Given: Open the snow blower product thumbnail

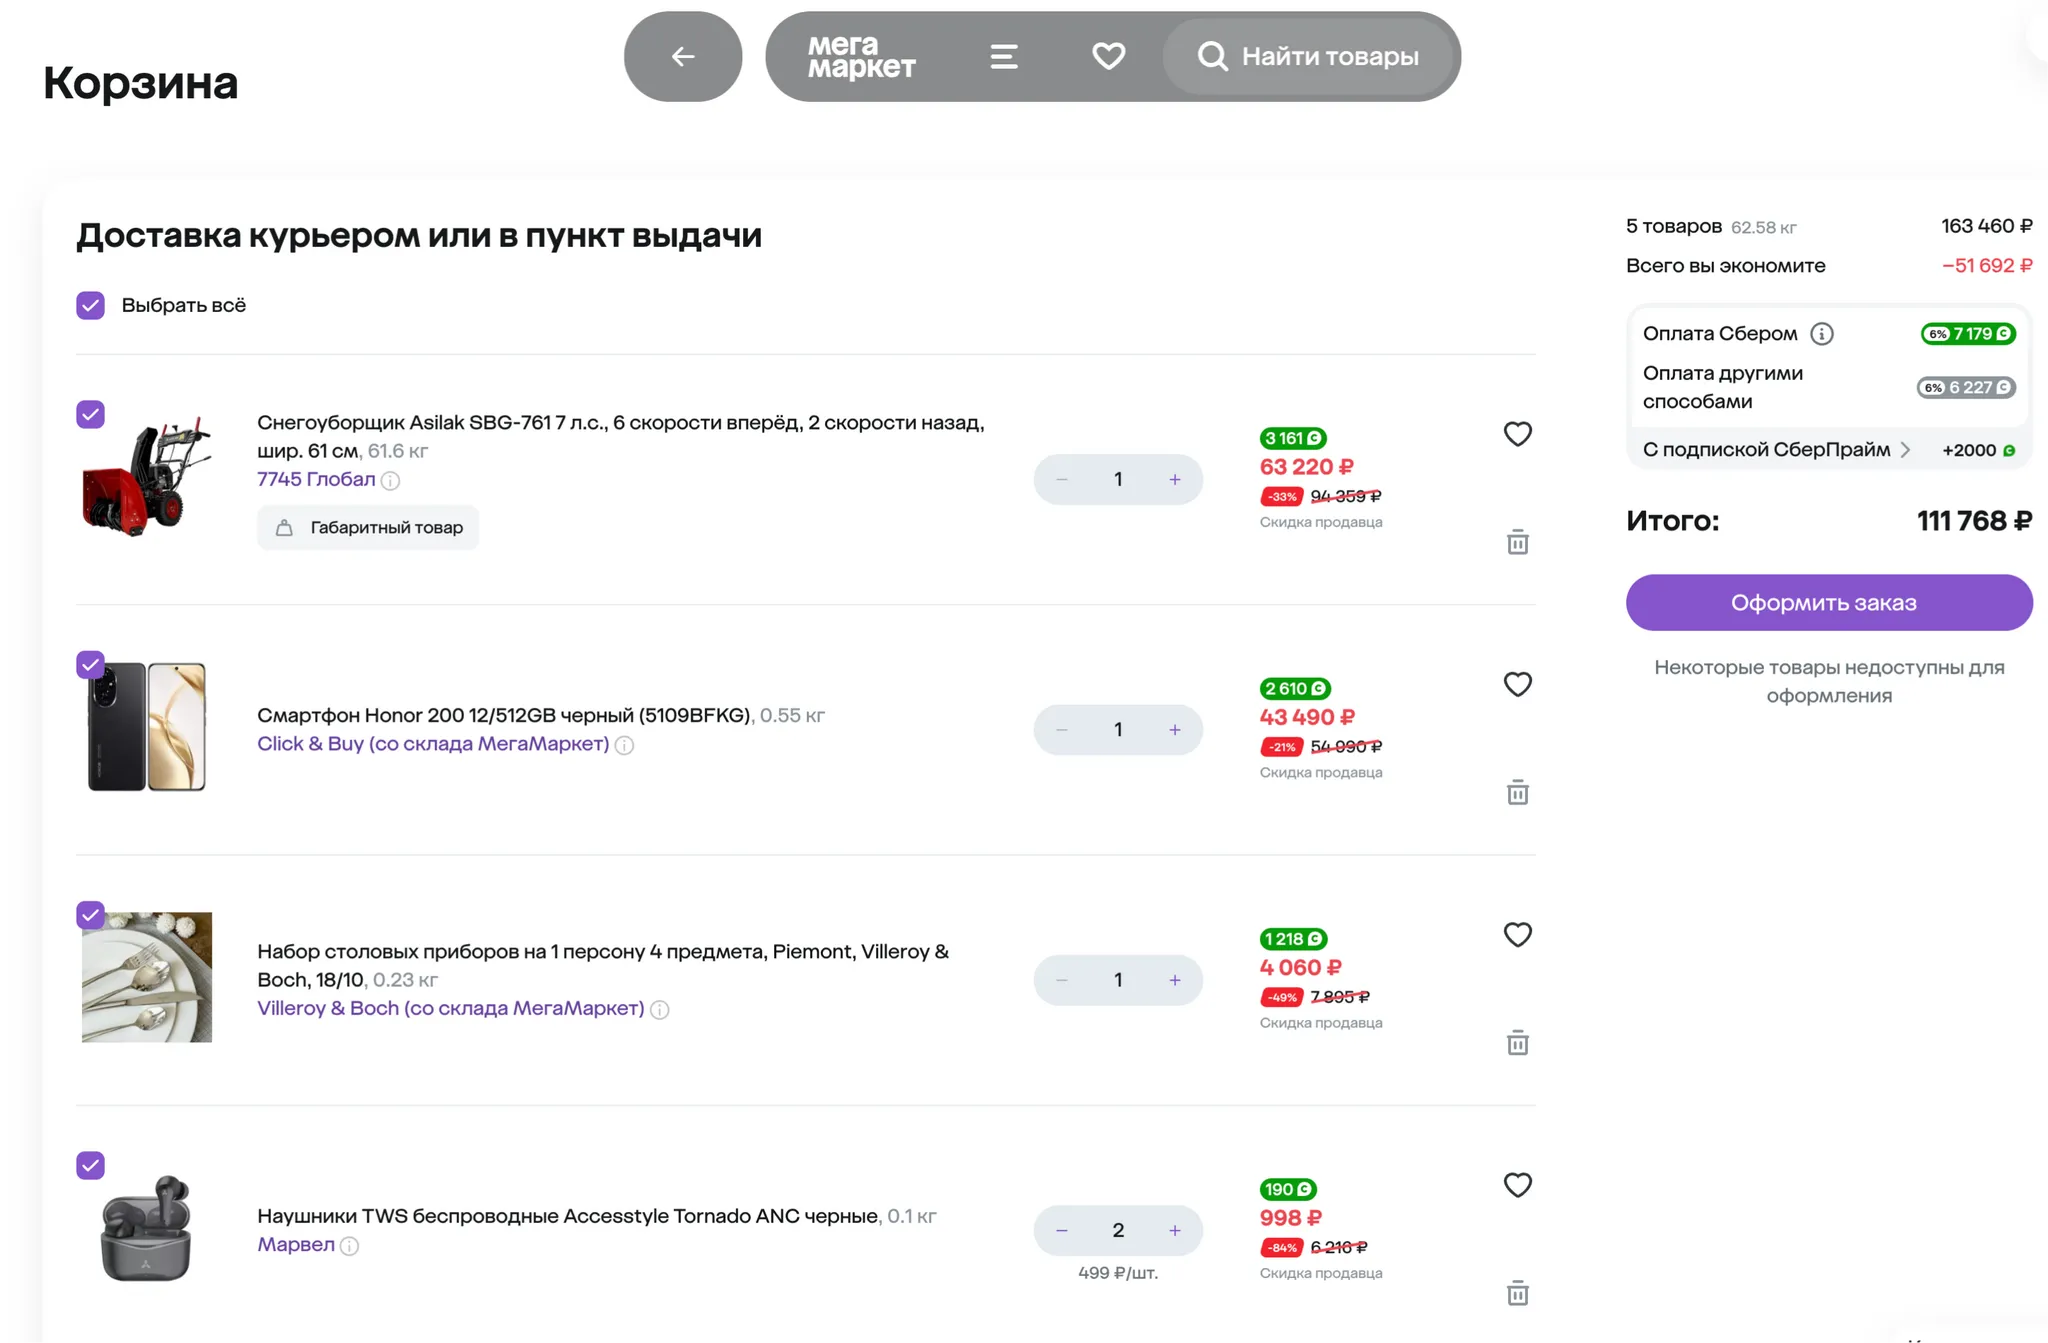Looking at the screenshot, I should [146, 478].
